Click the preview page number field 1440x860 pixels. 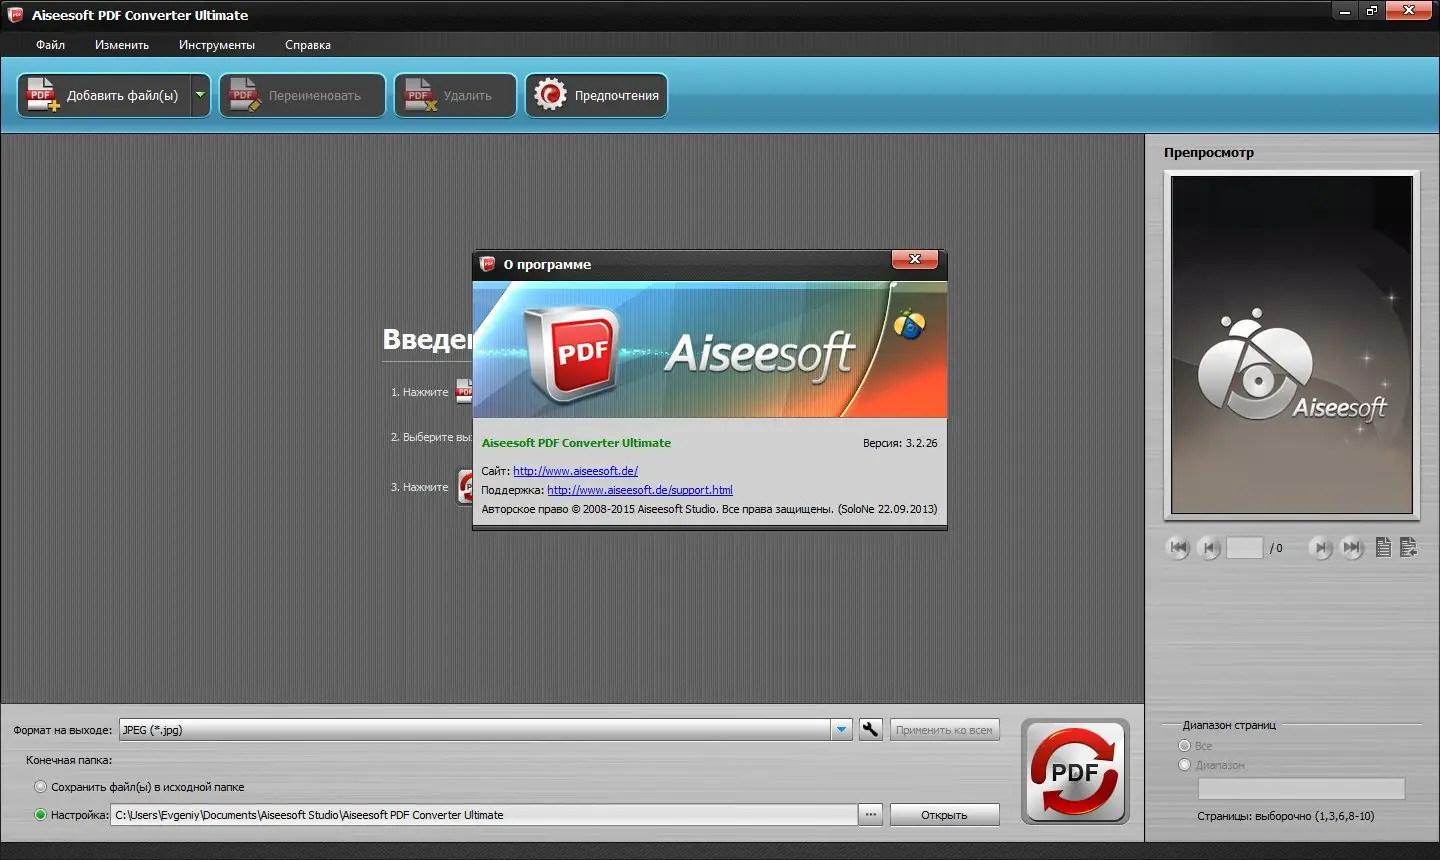coord(1244,547)
